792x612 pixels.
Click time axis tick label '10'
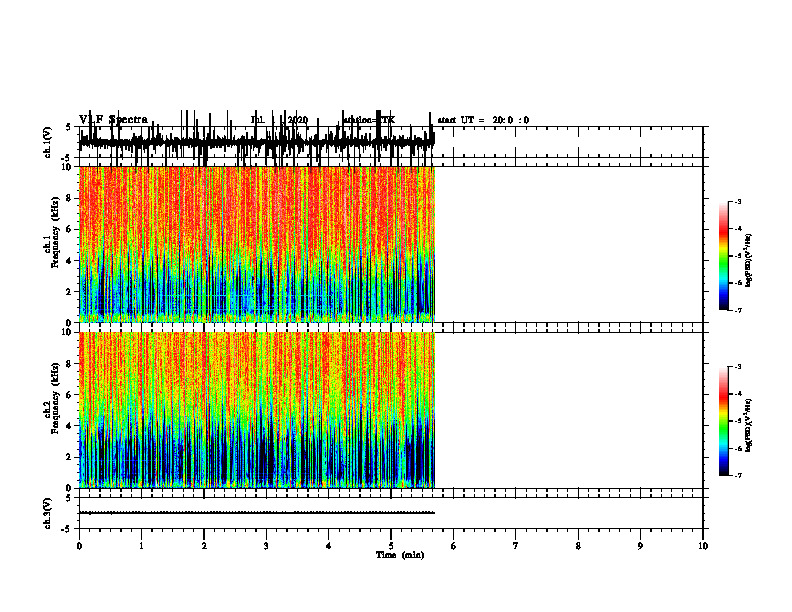(703, 546)
